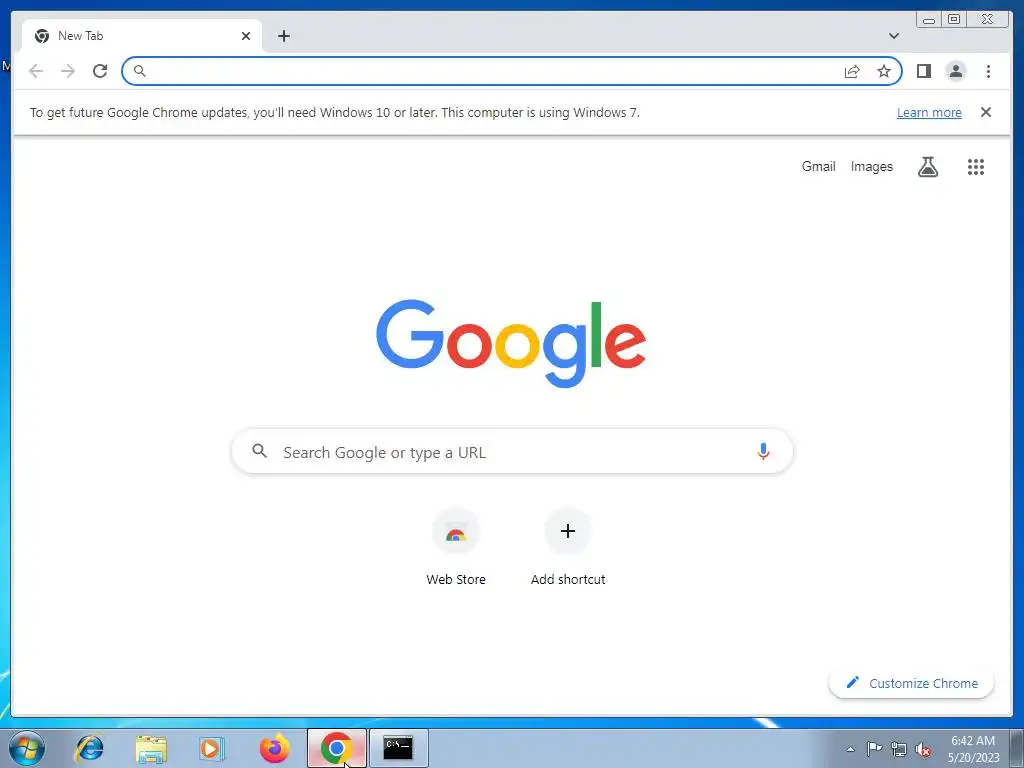This screenshot has width=1024, height=768.
Task: Click the Add shortcut button
Action: [x=568, y=547]
